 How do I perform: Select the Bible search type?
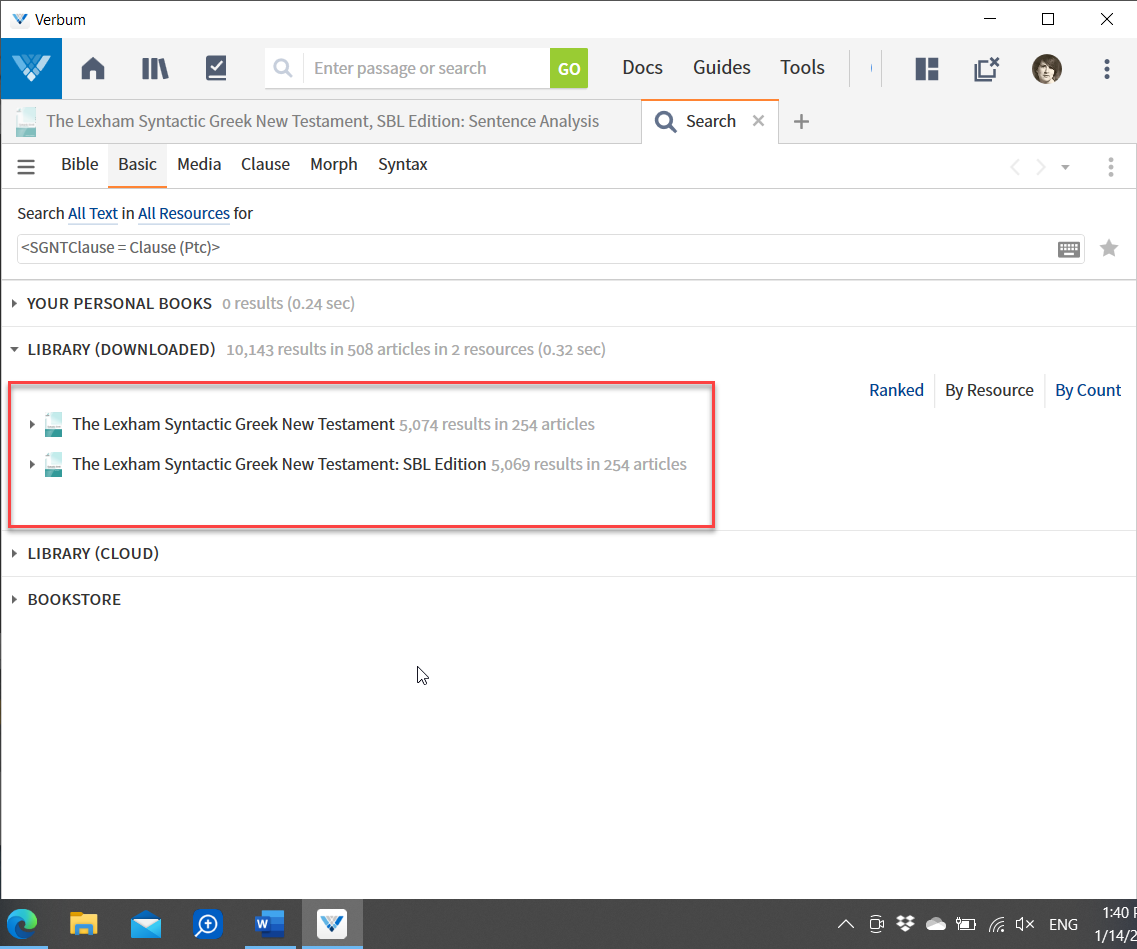click(80, 165)
